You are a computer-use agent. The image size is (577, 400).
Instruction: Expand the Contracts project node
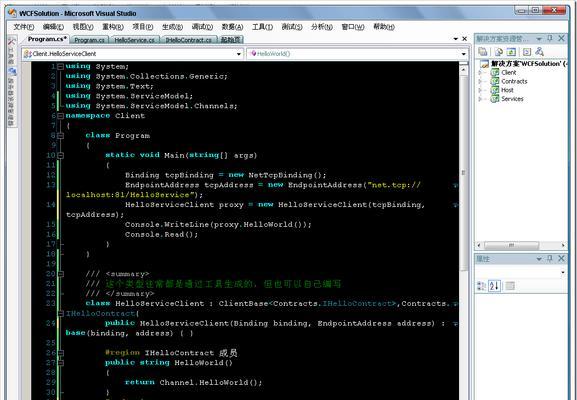pyautogui.click(x=480, y=81)
